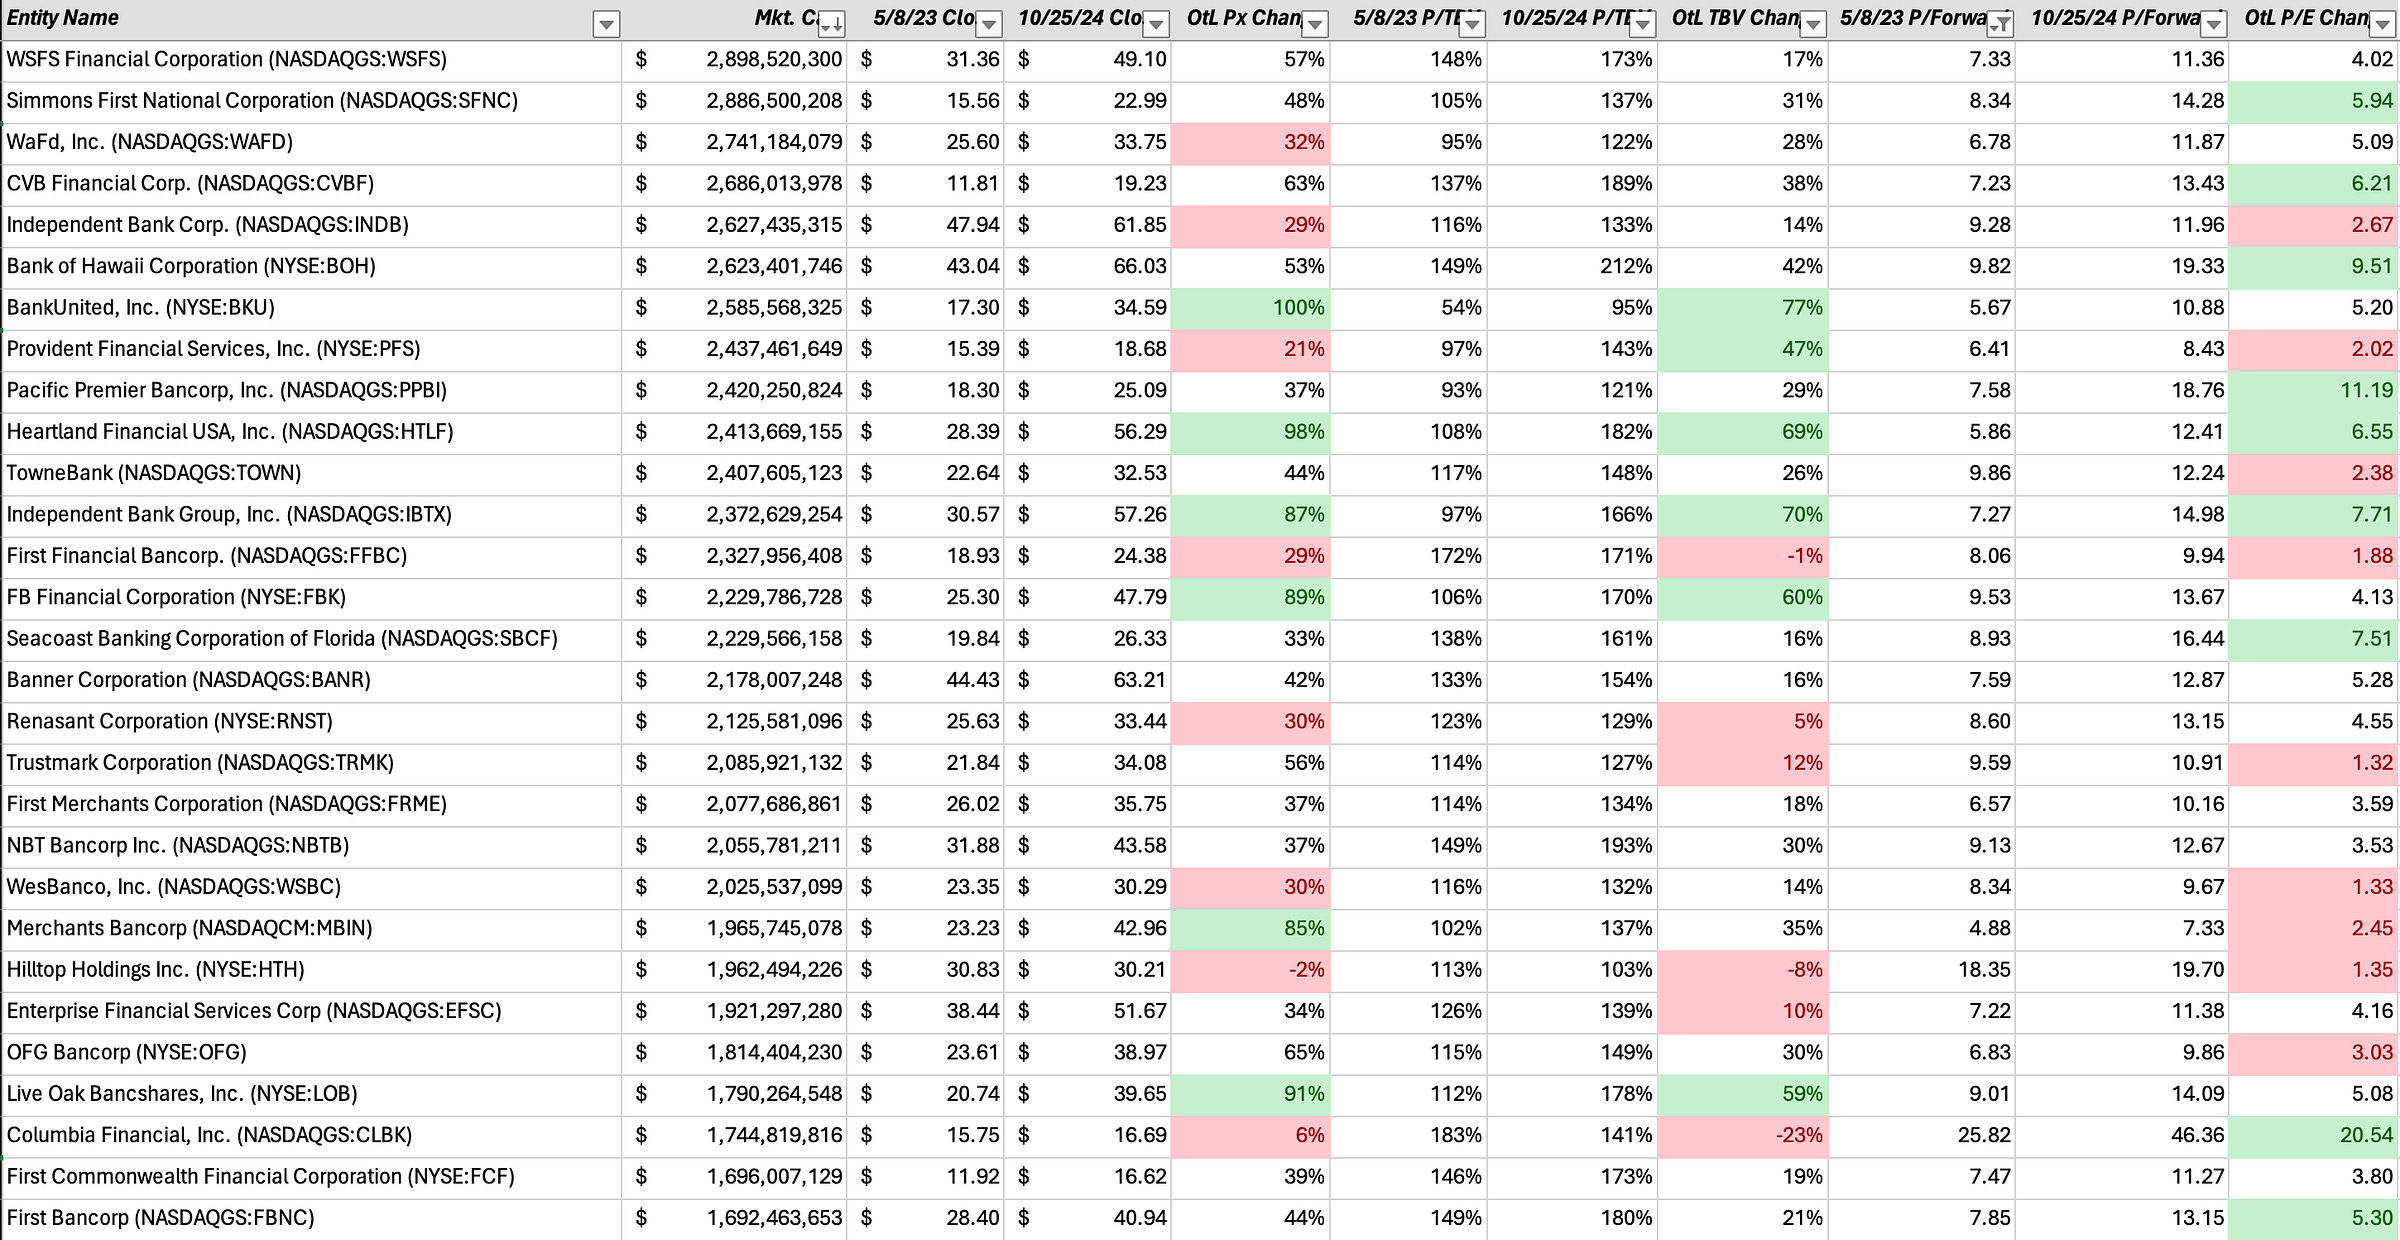
Task: Select NBT Bancorp Inc. cell
Action: coord(312,846)
